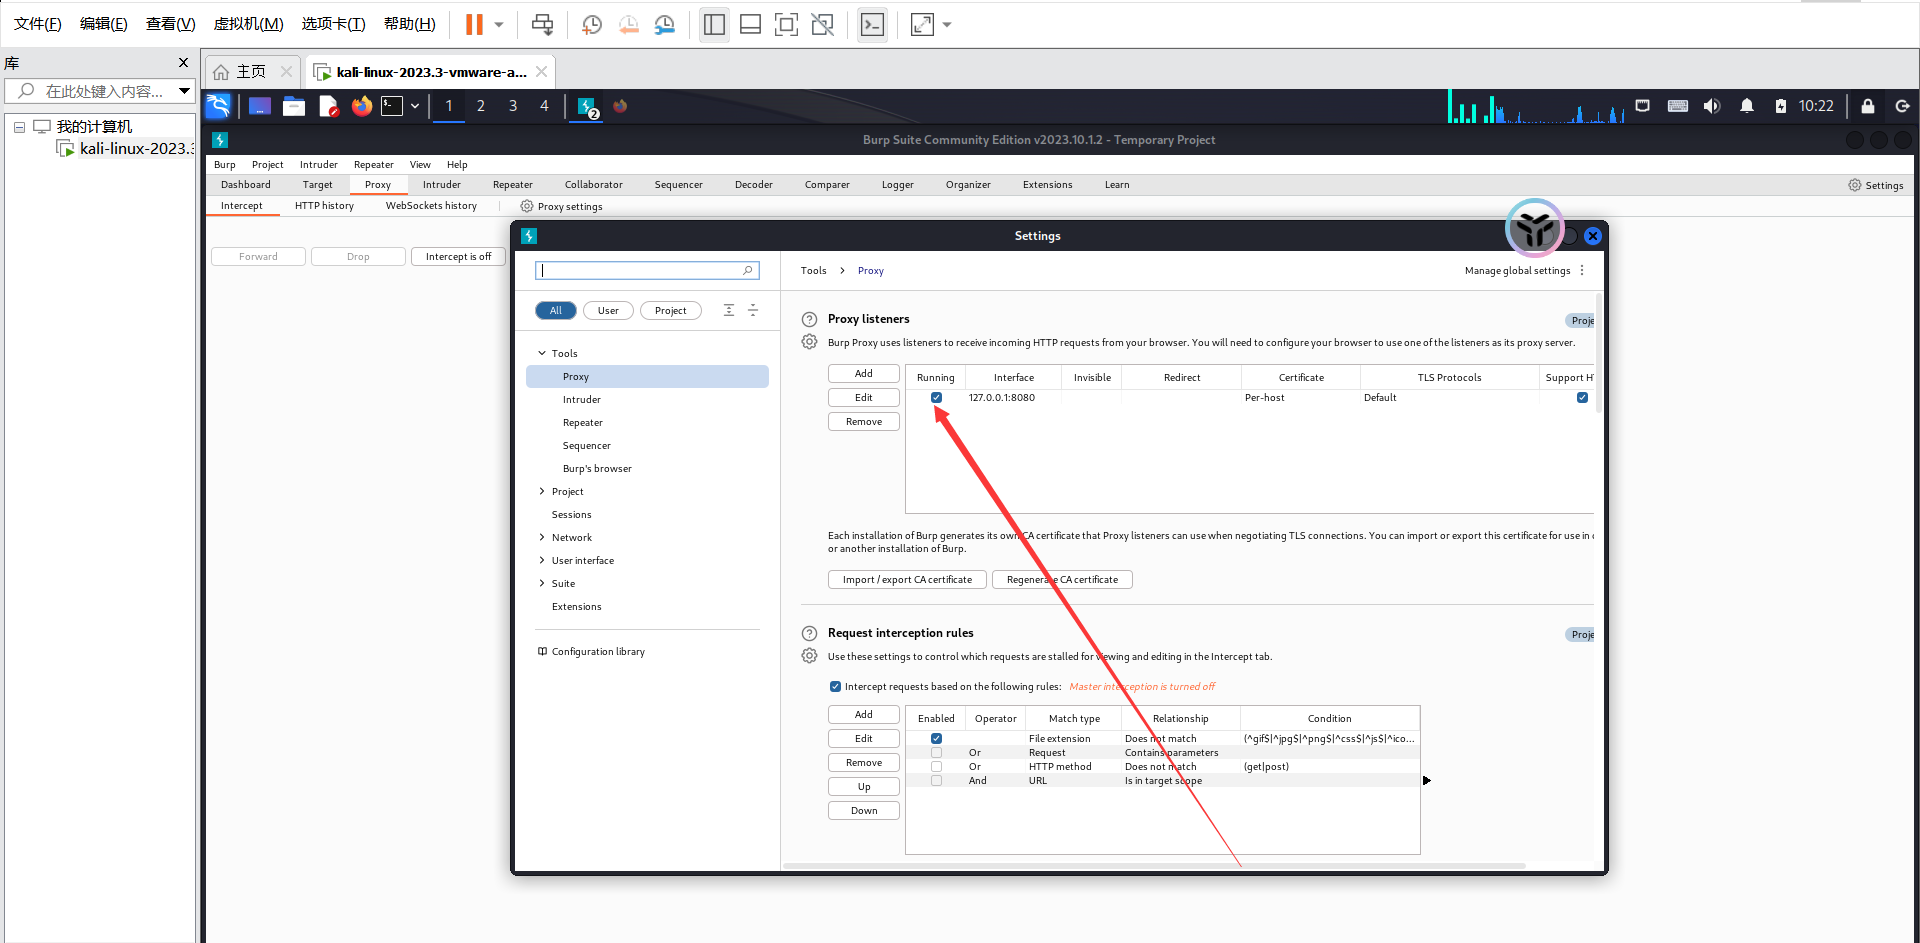1920x943 pixels.
Task: Toggle Enabled checkbox for File extension rule
Action: [936, 739]
